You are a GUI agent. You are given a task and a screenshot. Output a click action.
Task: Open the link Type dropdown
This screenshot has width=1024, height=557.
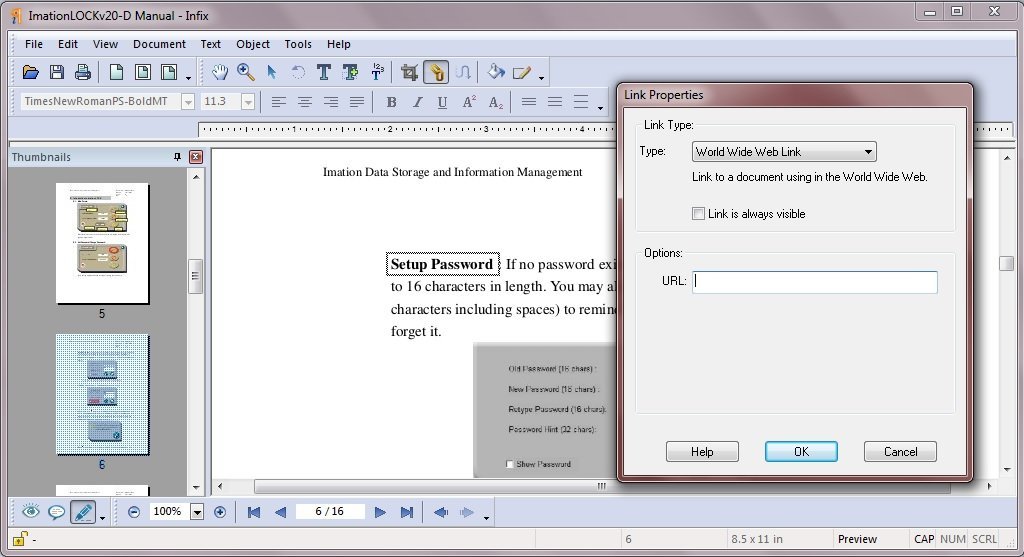tap(784, 151)
